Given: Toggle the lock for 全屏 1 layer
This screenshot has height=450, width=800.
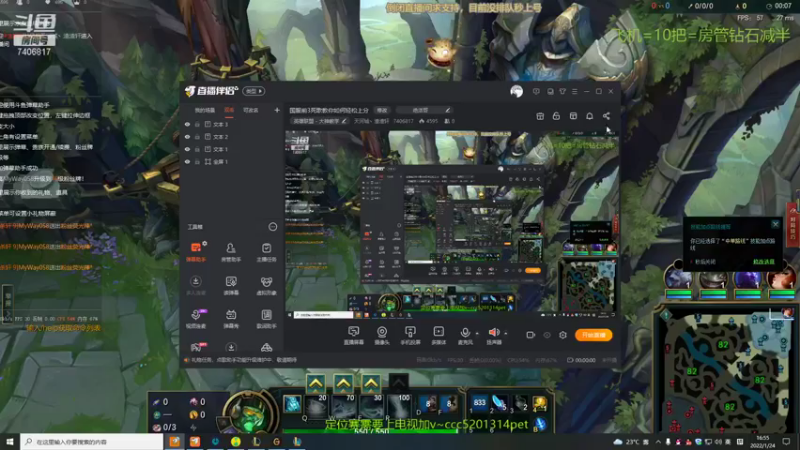Looking at the screenshot, I should (197, 162).
